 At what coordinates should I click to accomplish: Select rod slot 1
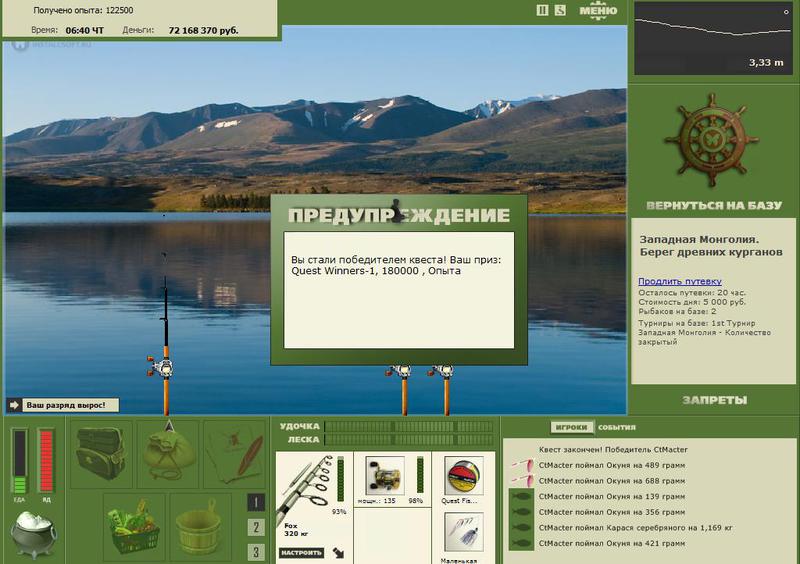256,503
